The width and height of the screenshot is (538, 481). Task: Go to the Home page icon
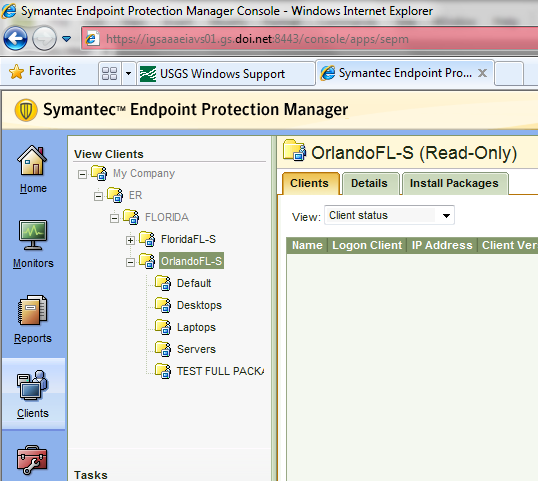click(32, 160)
